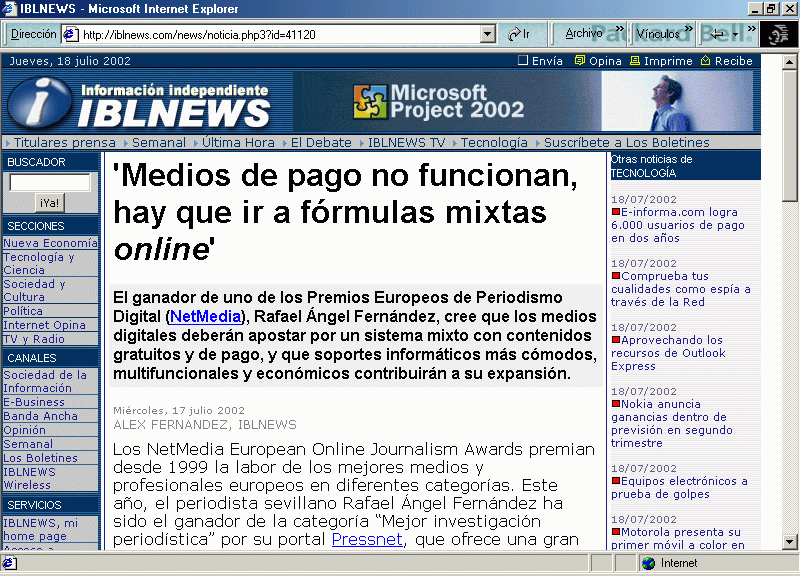Open IBLNEWS TV navigation item

pos(406,142)
